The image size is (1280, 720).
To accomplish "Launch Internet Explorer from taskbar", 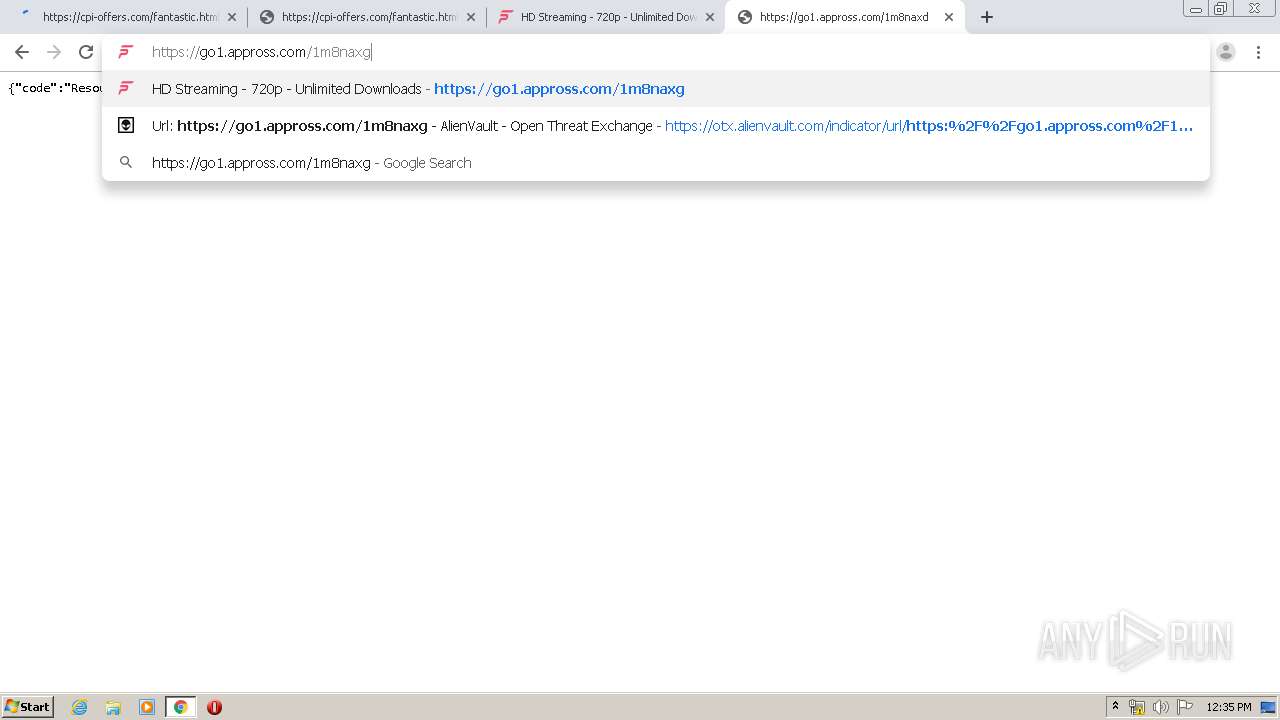I will pos(80,707).
